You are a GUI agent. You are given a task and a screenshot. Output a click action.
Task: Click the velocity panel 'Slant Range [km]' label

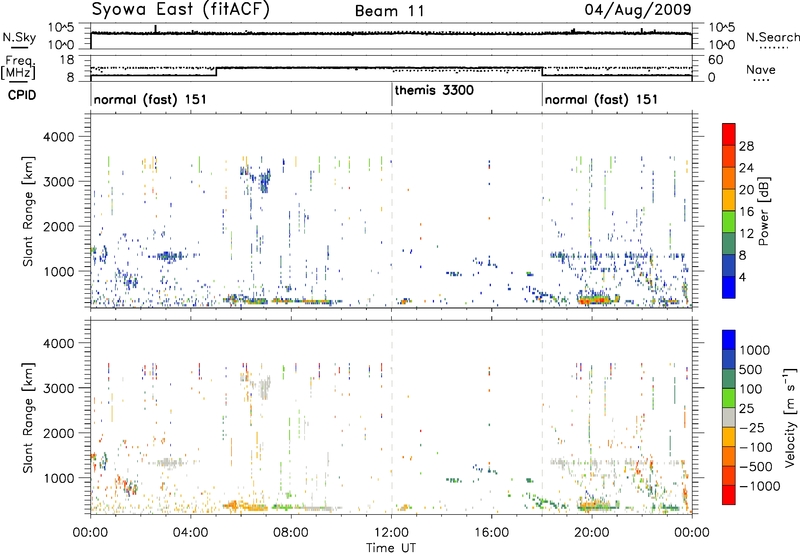pyautogui.click(x=28, y=417)
